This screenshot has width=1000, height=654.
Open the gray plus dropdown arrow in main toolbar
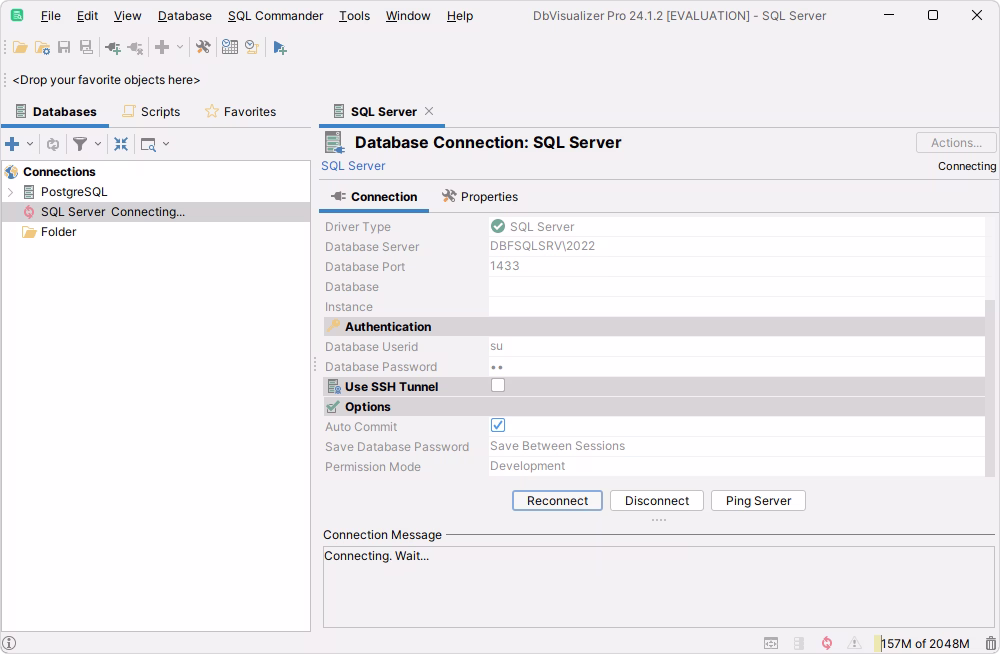point(180,47)
